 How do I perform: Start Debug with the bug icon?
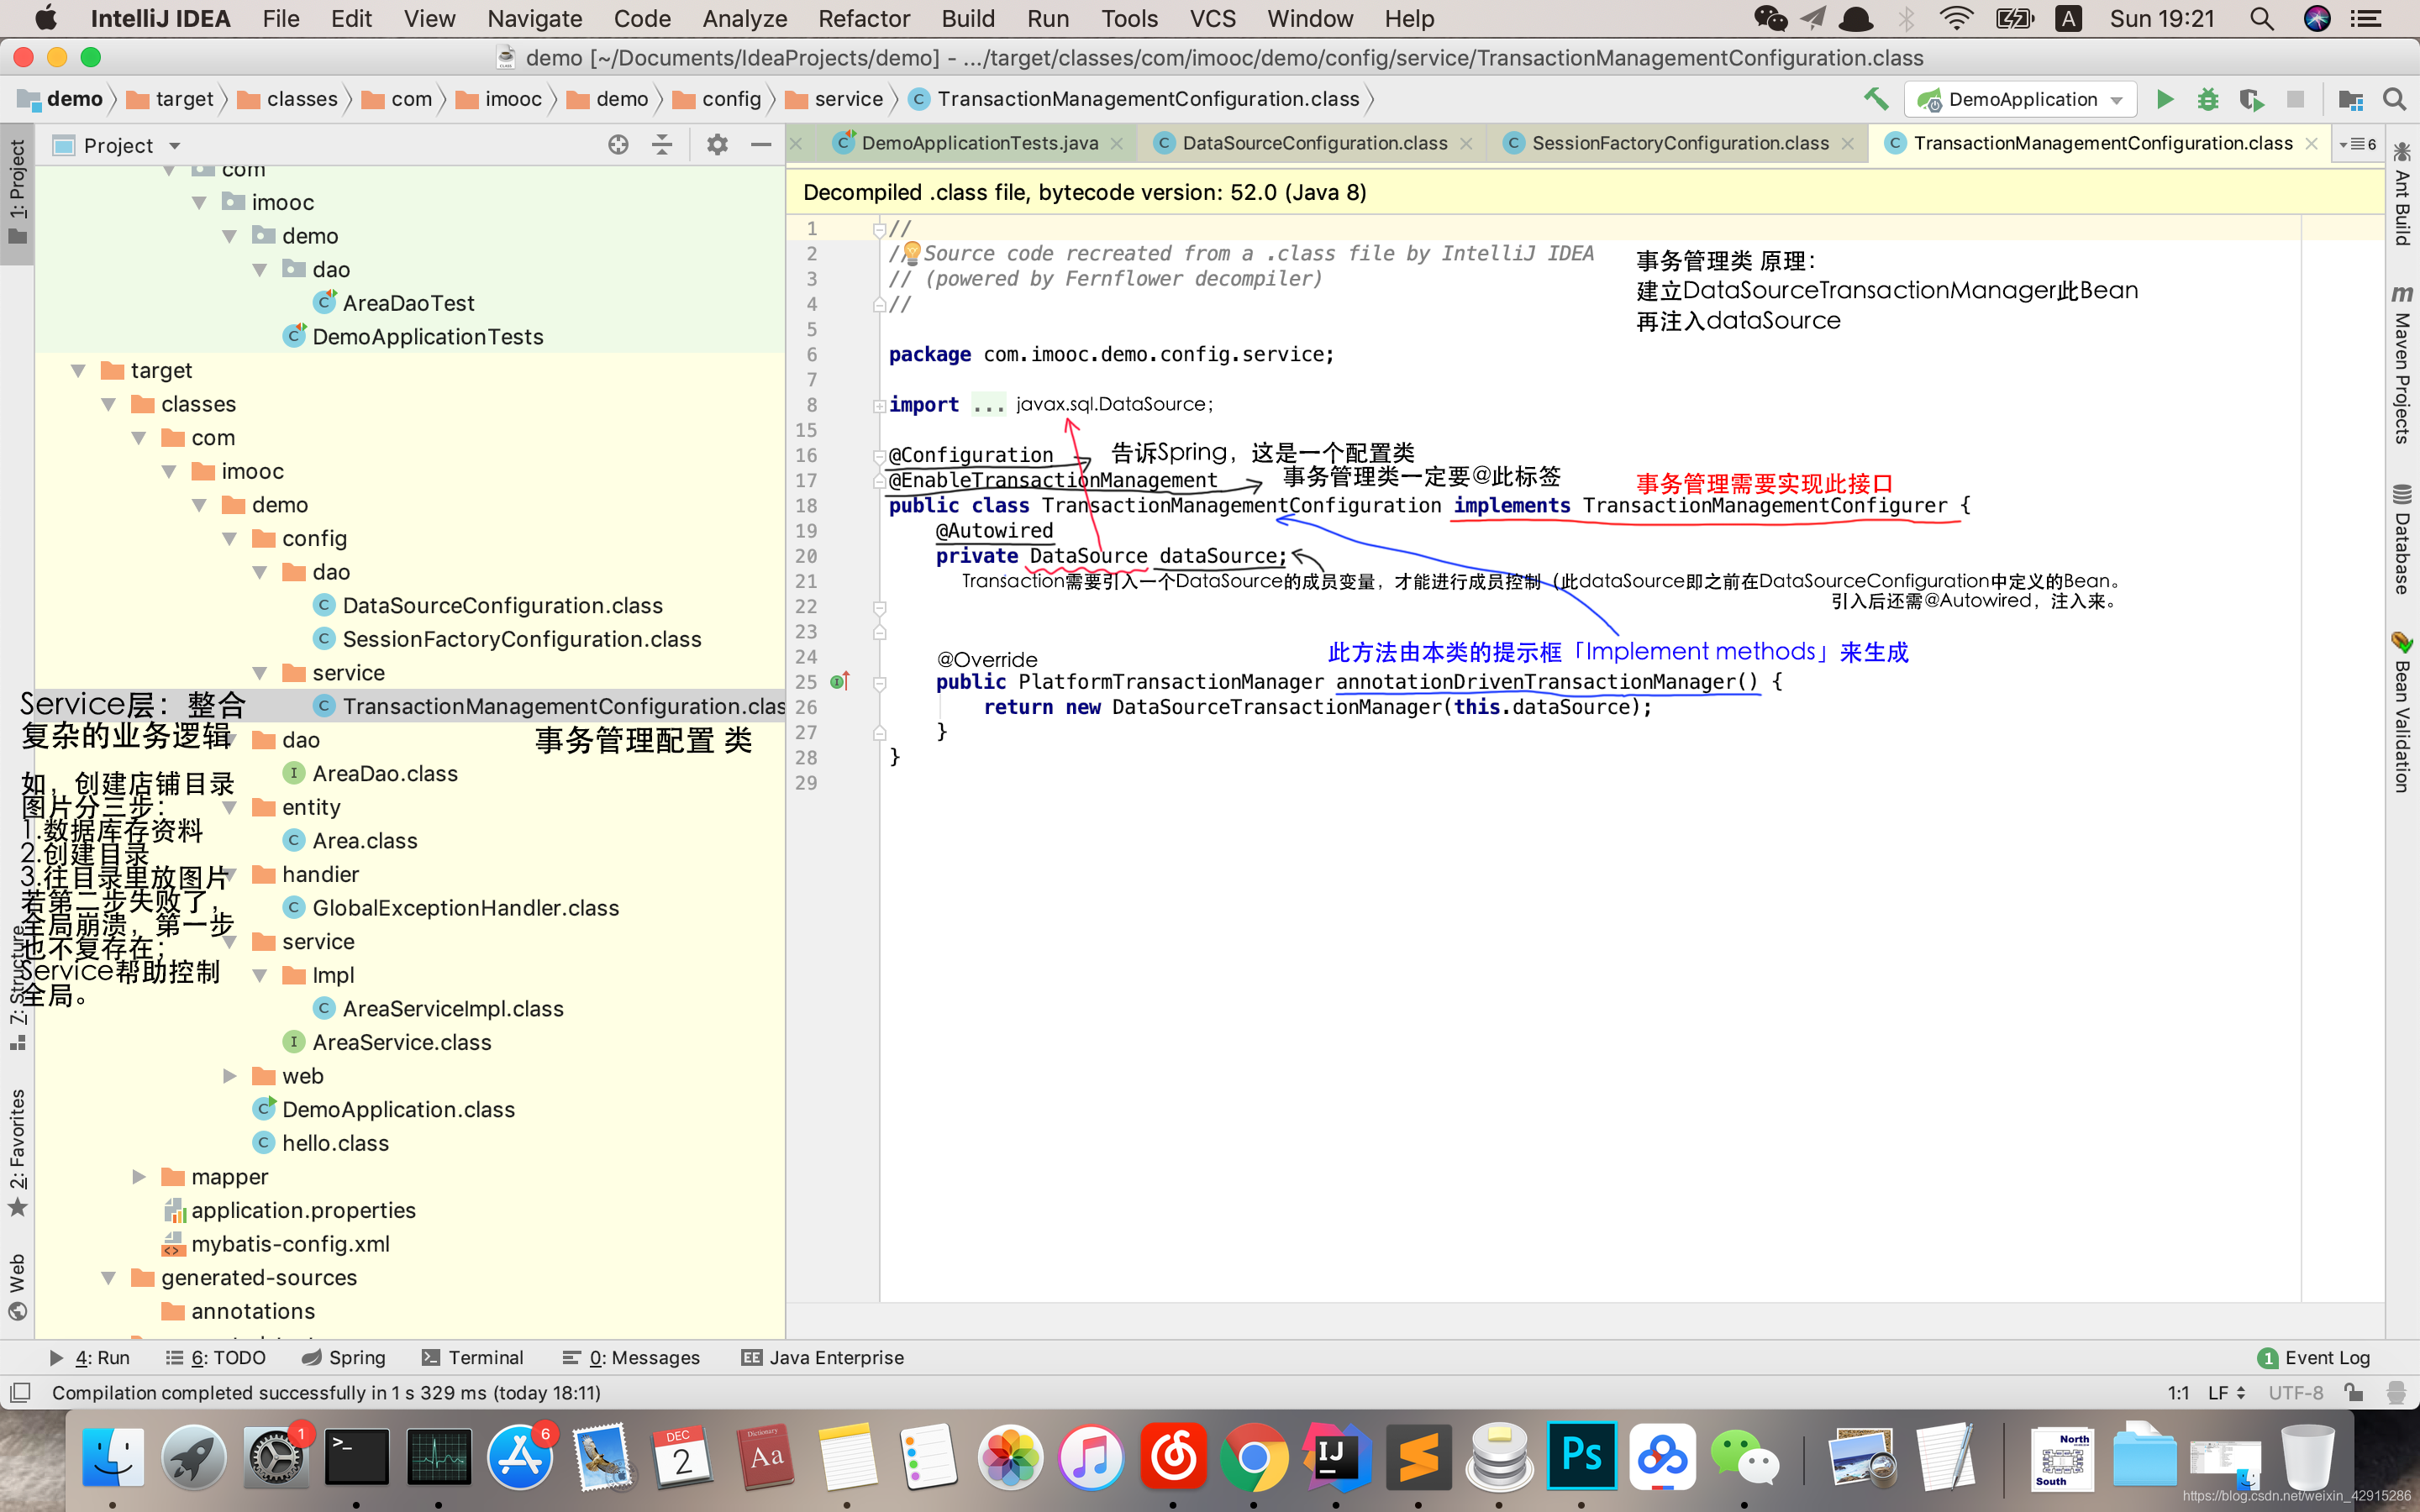[x=2208, y=99]
